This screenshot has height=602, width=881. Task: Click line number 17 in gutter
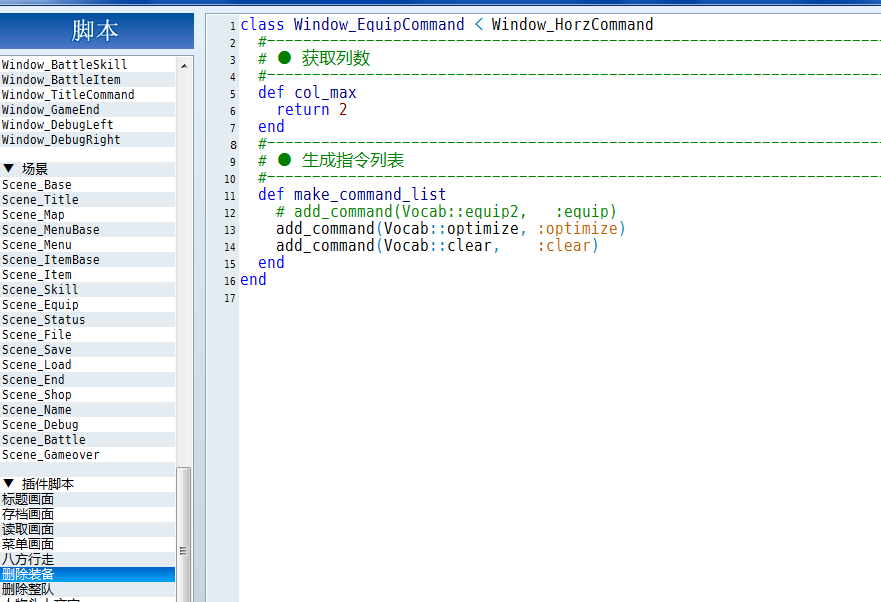click(230, 298)
